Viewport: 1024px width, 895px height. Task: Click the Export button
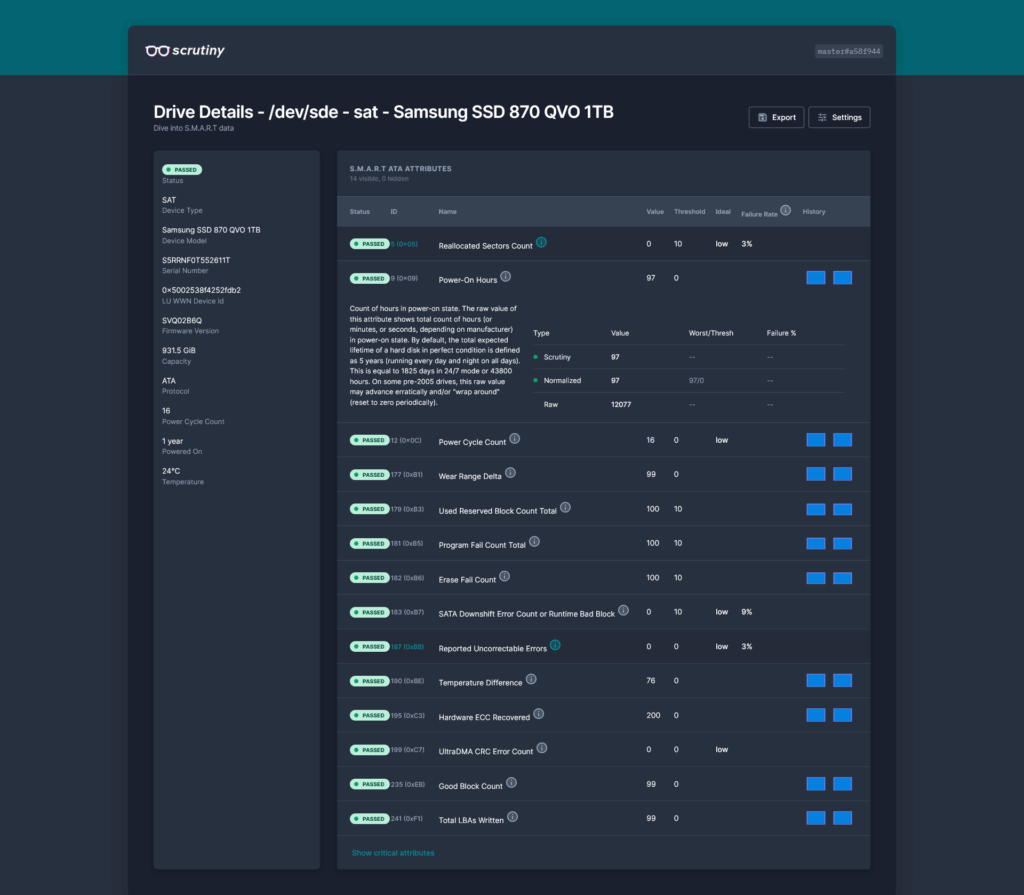(x=776, y=118)
